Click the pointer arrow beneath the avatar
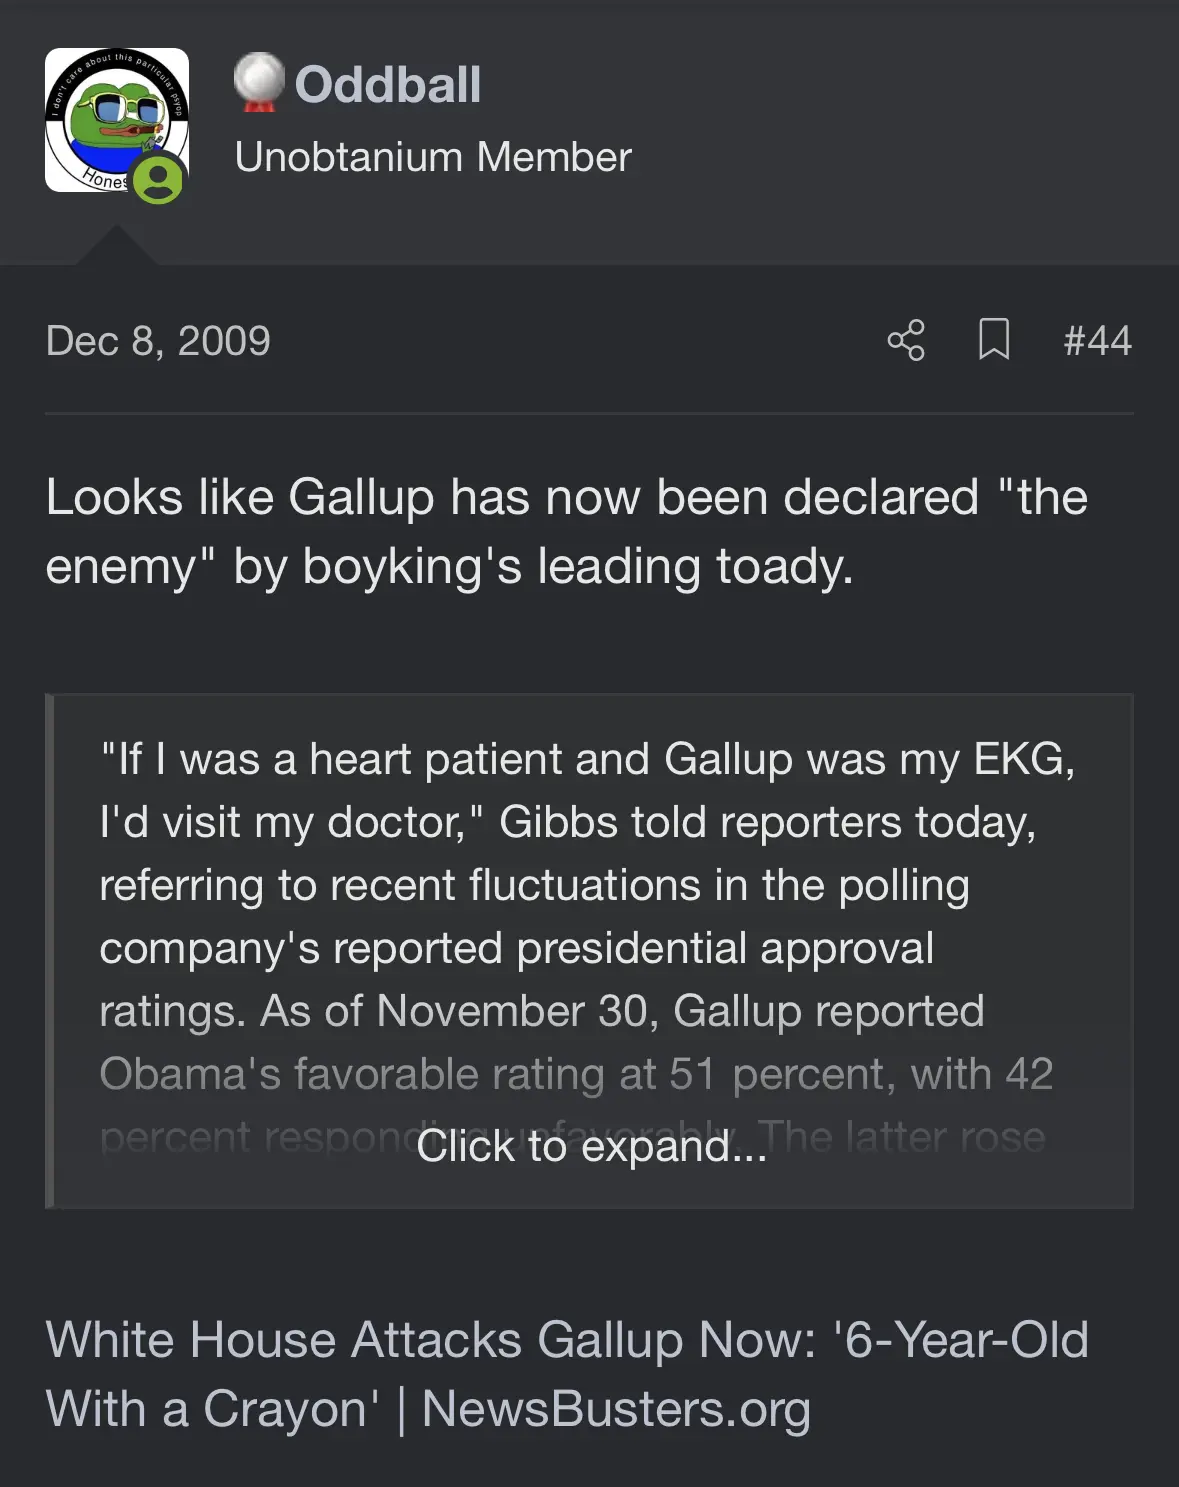Screen dimensions: 1179x1487 coord(117,246)
